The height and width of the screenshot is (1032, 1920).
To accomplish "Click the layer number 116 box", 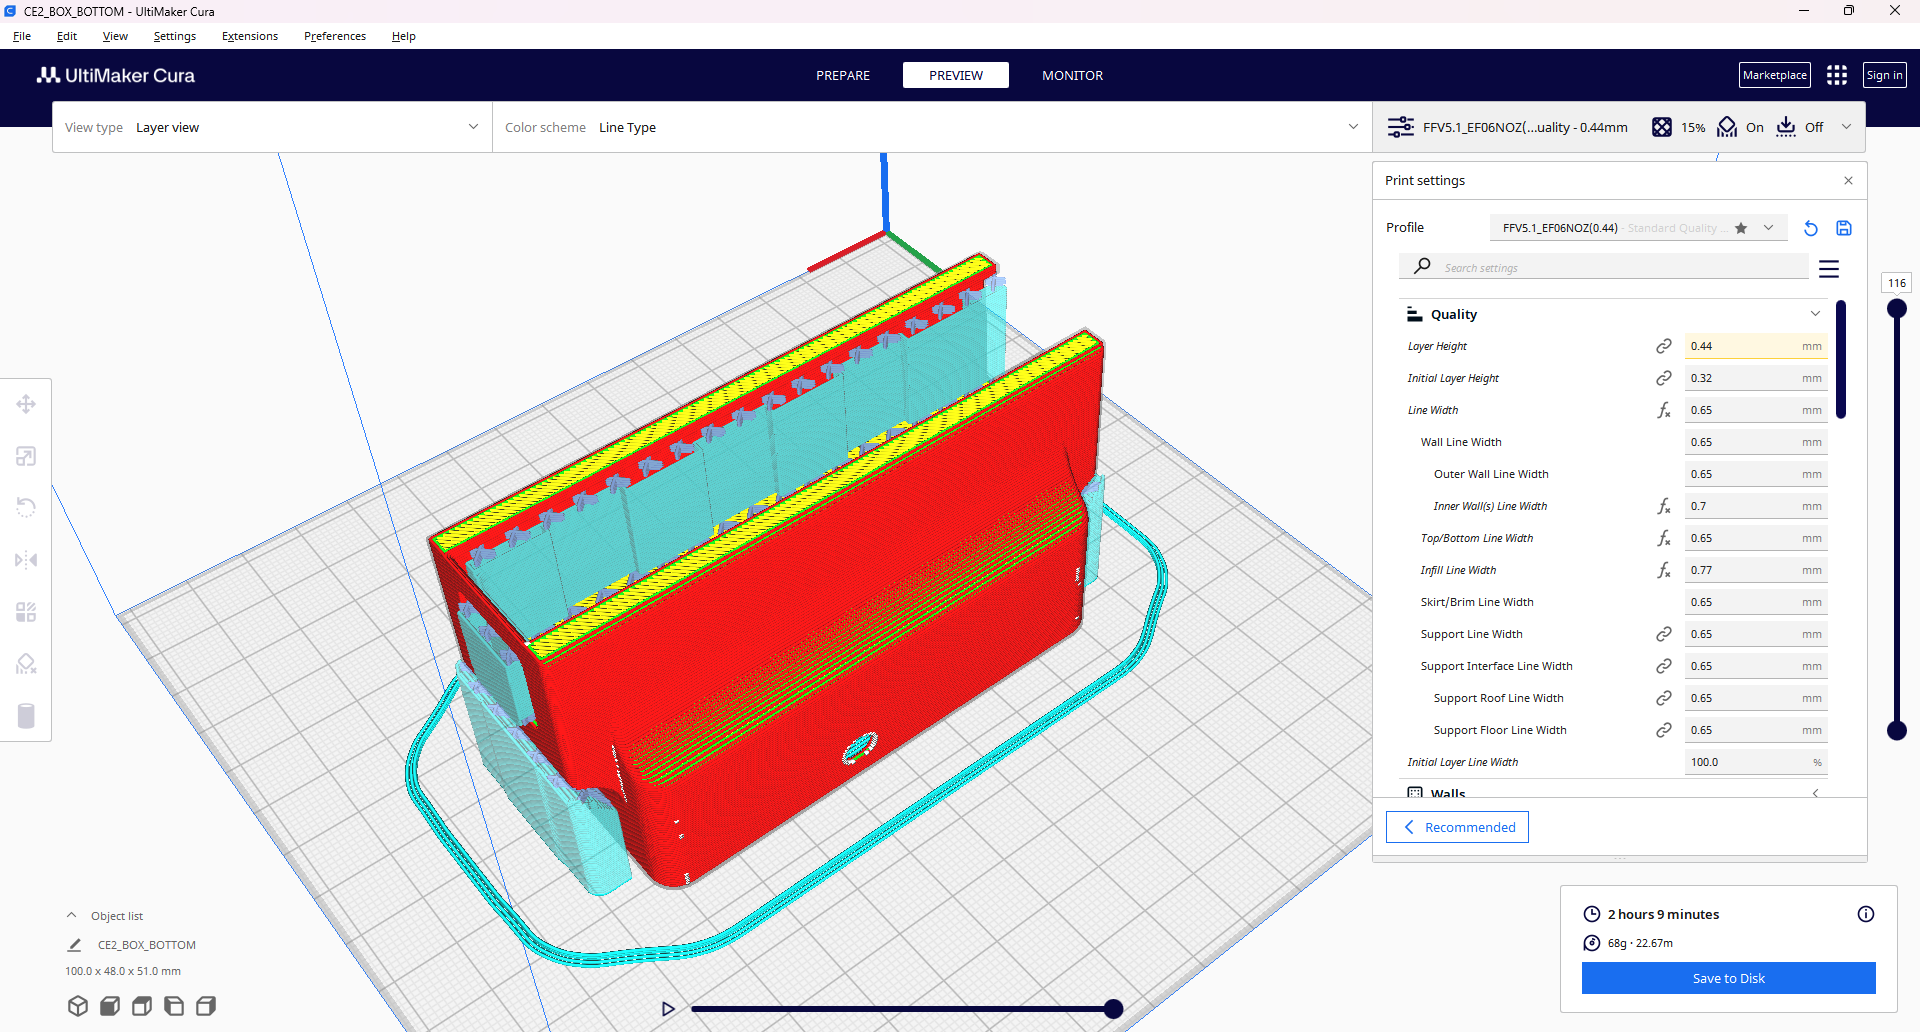I will (1896, 283).
